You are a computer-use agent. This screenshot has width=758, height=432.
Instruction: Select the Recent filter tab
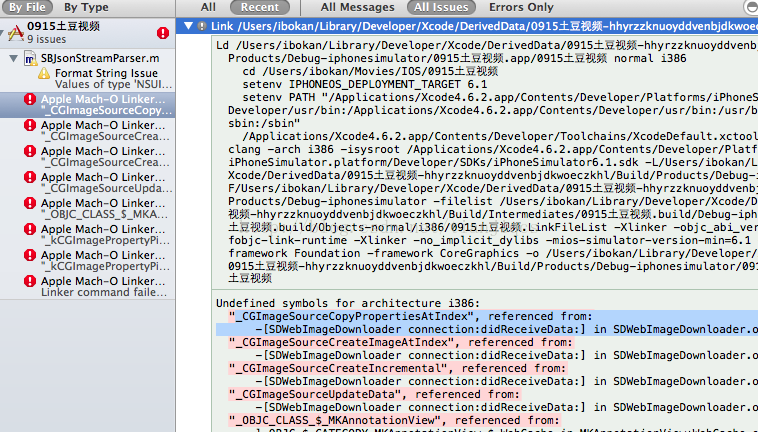coord(260,7)
